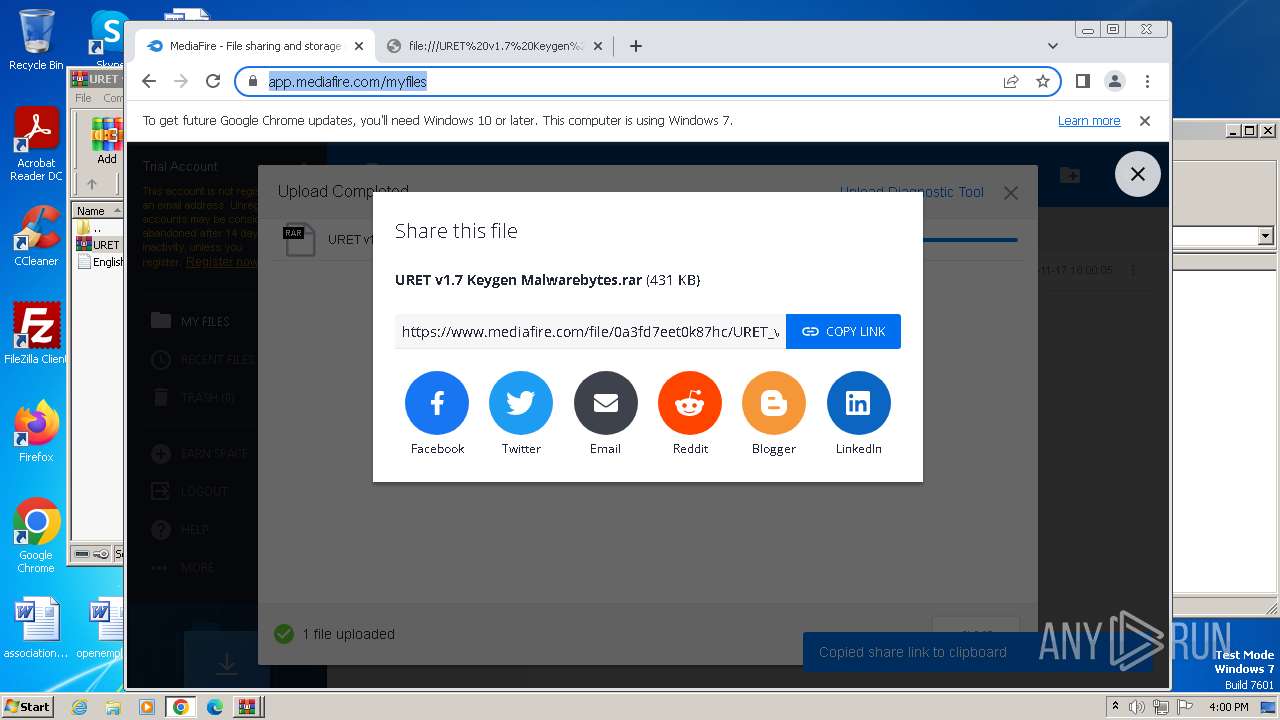The width and height of the screenshot is (1280, 720).
Task: Switch to the URET Keygen file tab
Action: click(495, 46)
